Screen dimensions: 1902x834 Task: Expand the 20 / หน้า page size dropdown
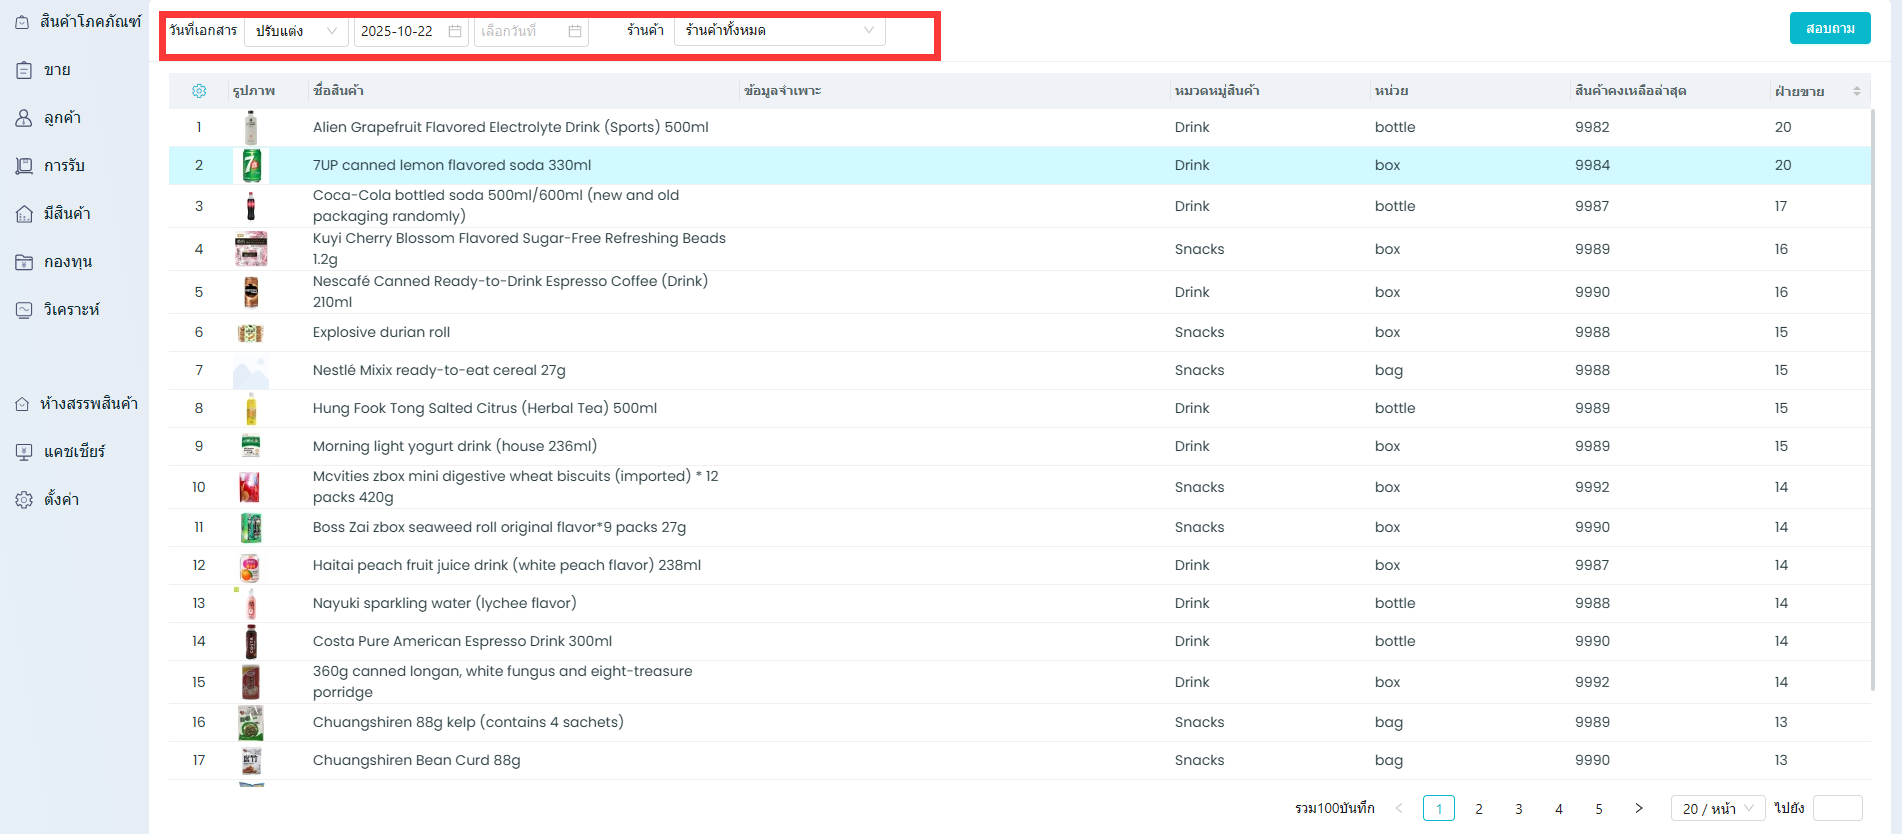tap(1717, 808)
